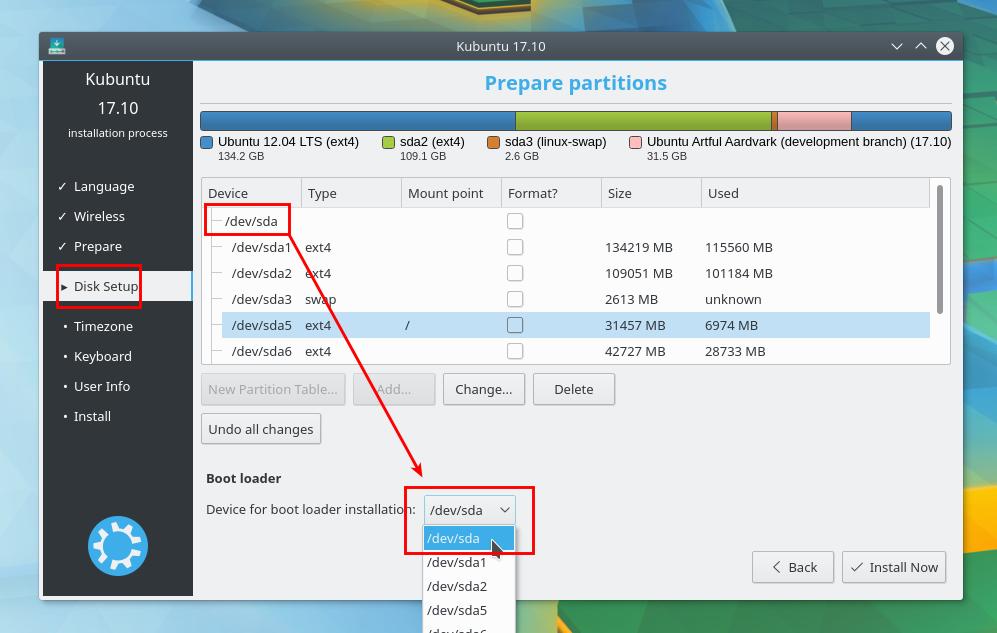Click the installer icon in the title bar

pyautogui.click(x=56, y=45)
